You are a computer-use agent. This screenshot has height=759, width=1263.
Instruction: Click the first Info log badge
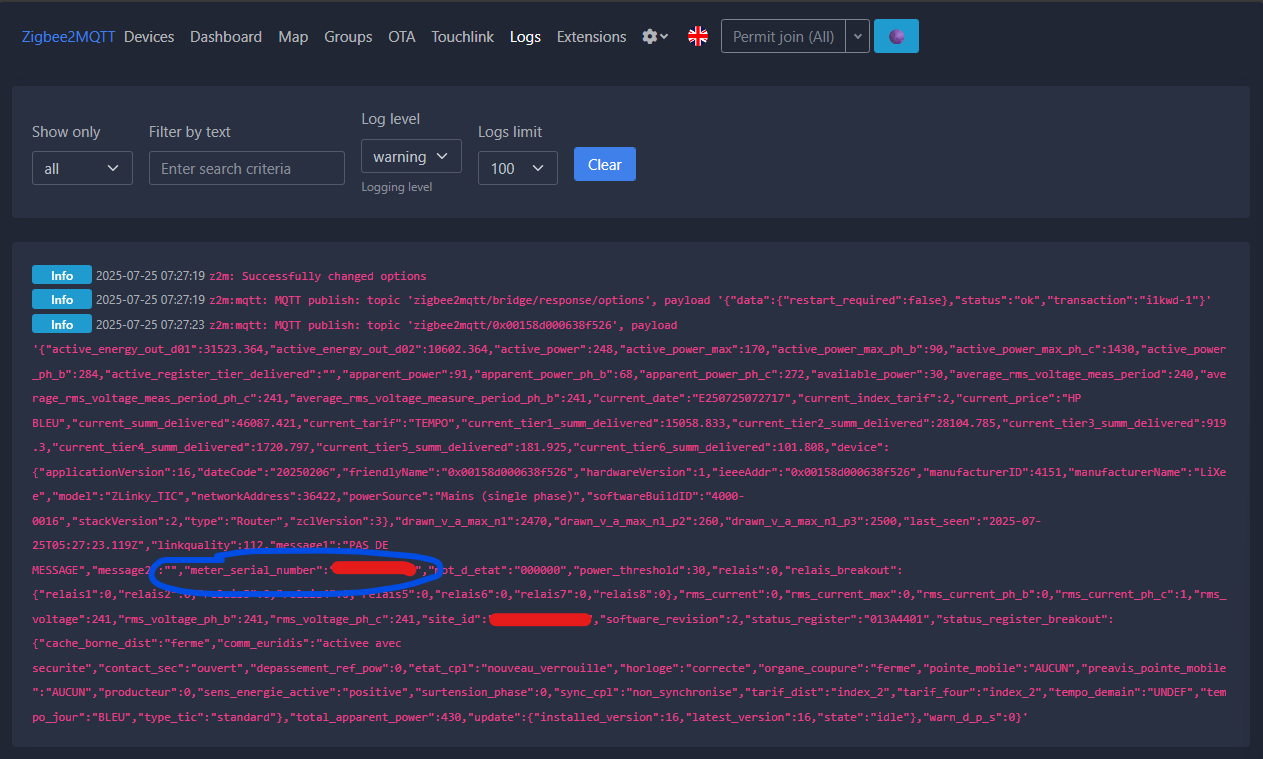[62, 275]
